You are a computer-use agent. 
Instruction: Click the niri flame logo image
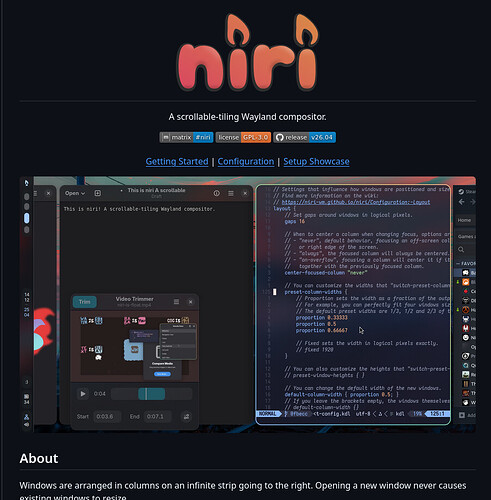tap(247, 52)
